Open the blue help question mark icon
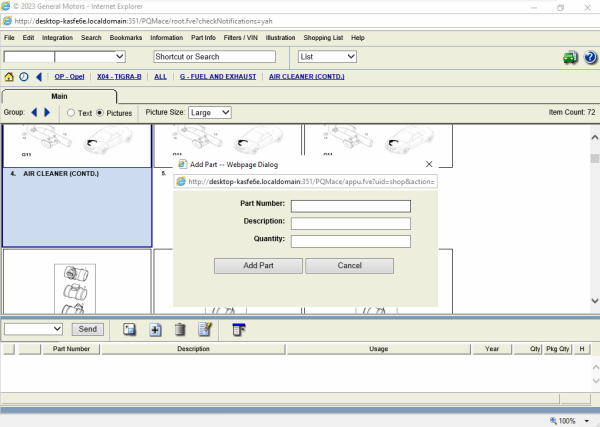 coord(590,57)
